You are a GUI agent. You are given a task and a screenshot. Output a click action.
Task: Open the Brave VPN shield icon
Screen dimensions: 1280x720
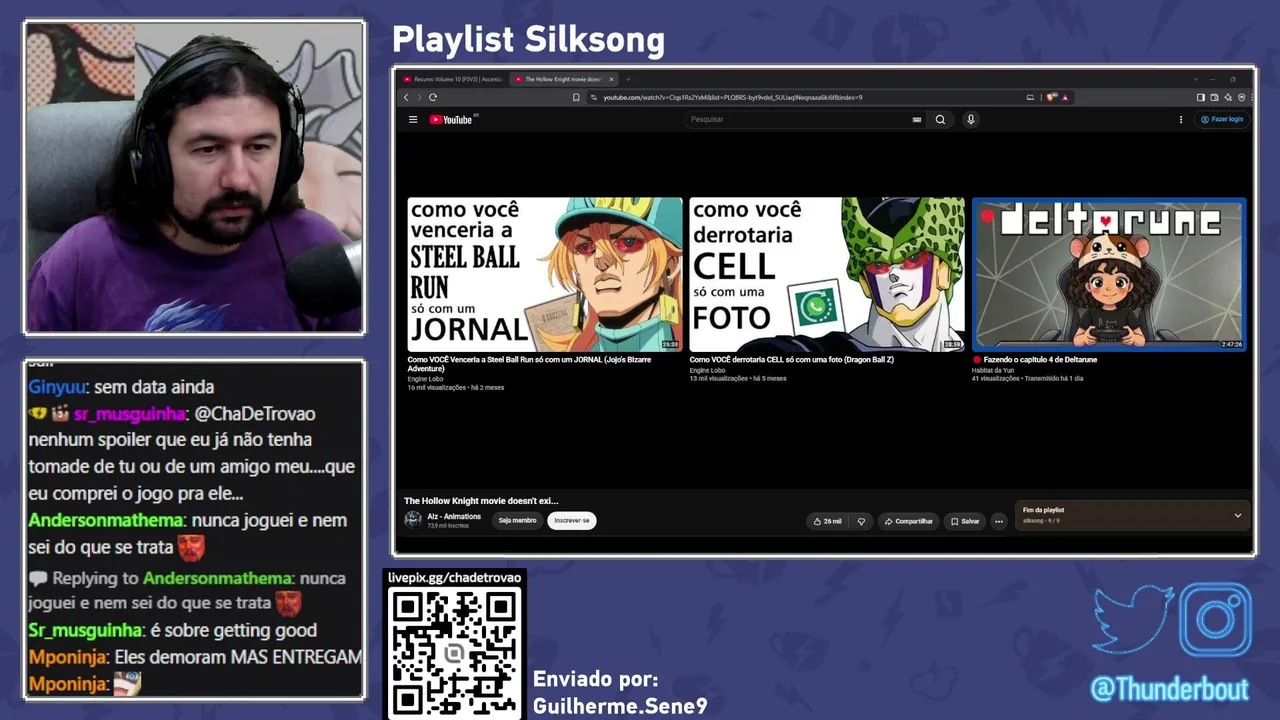click(x=1242, y=97)
